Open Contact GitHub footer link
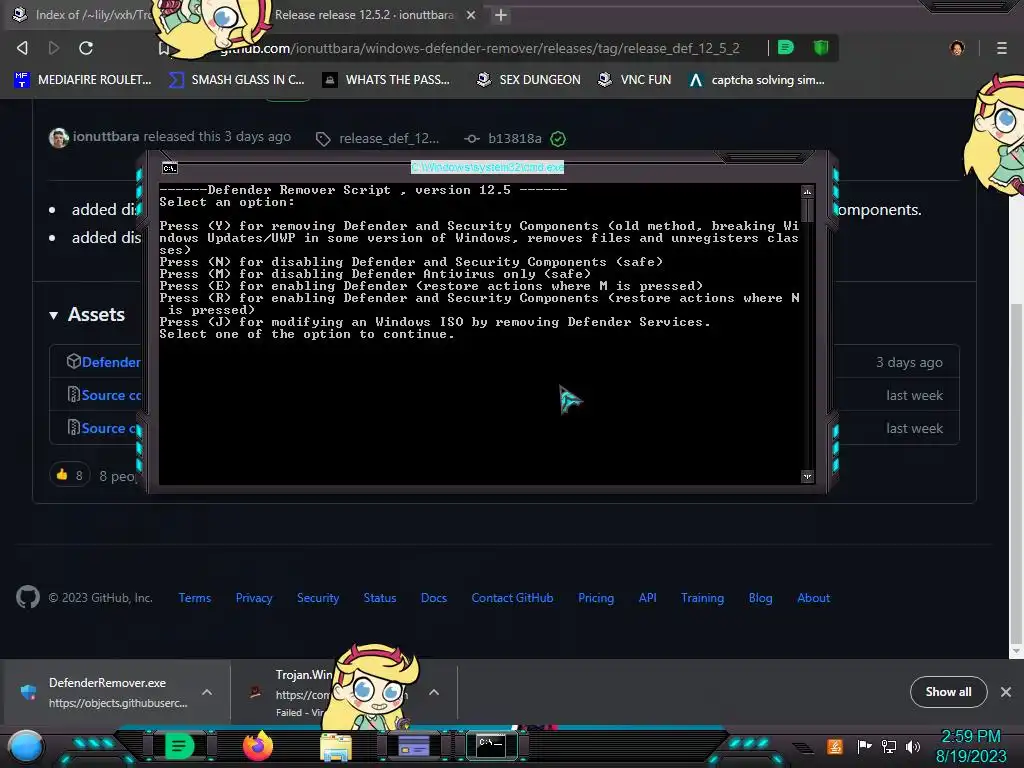Screen dimensions: 1024x768 [x=513, y=598]
